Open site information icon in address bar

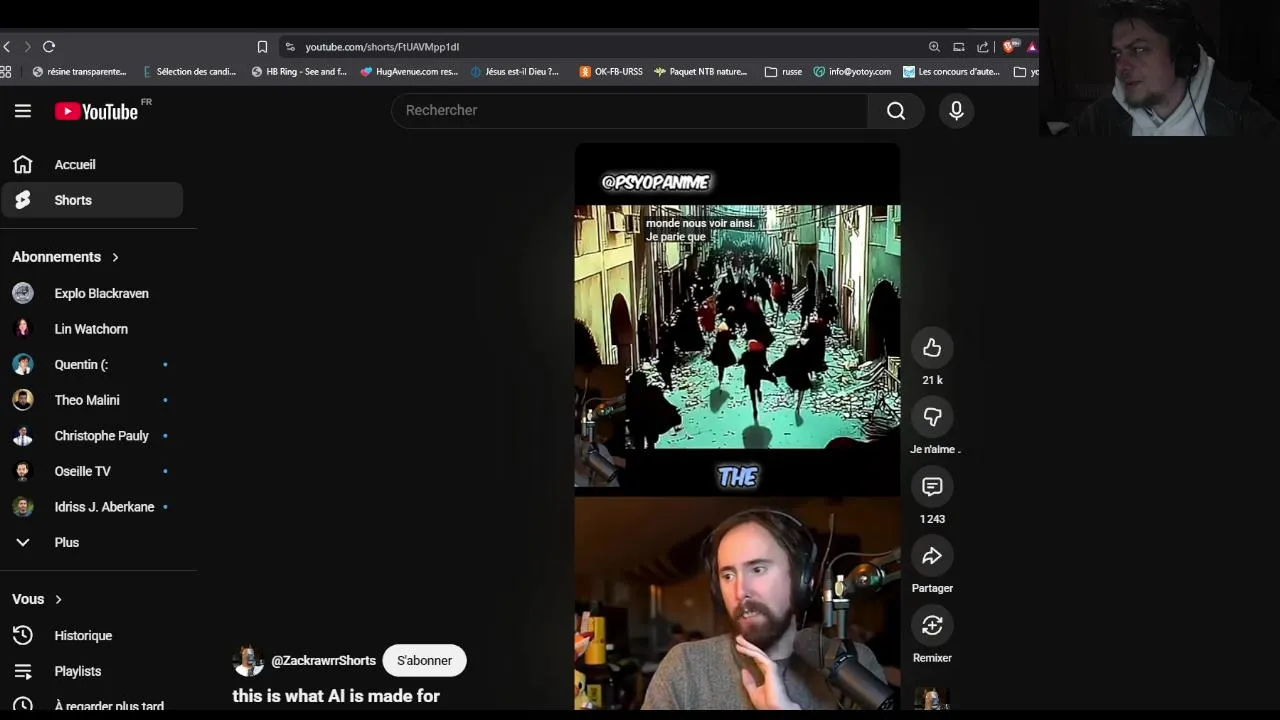[x=290, y=47]
